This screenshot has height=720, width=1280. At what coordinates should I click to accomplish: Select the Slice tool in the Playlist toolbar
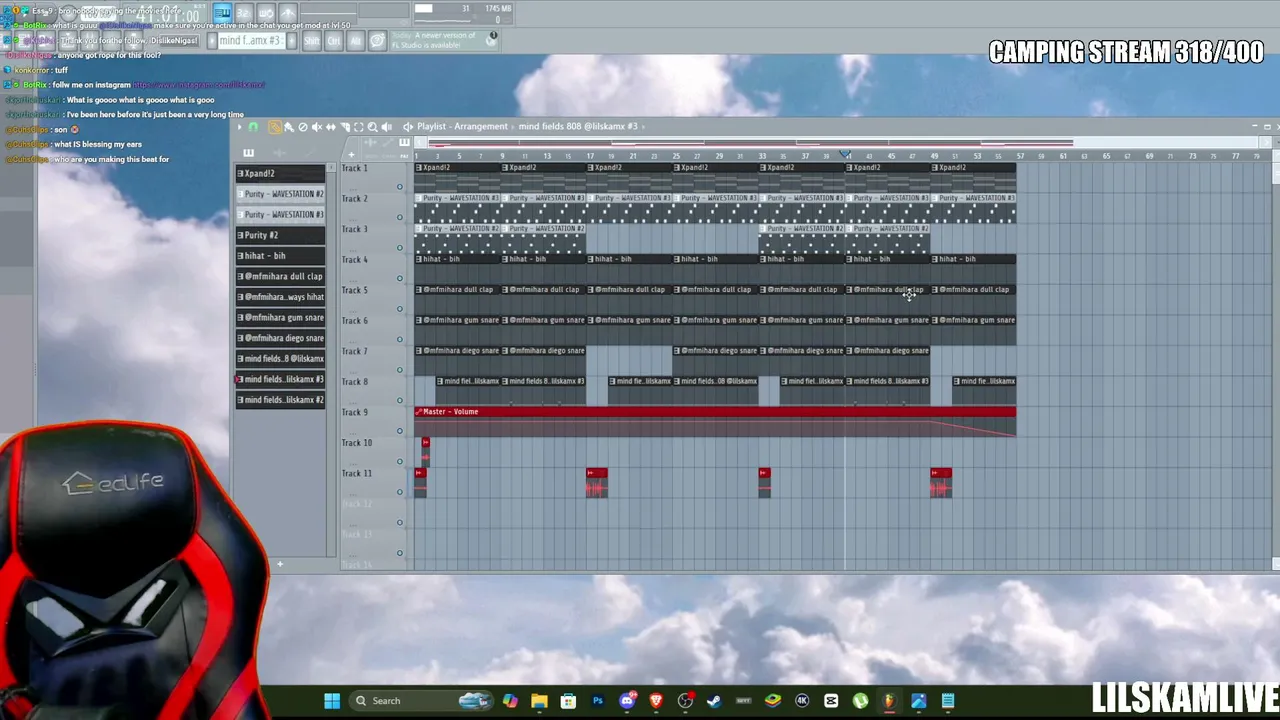tap(345, 127)
